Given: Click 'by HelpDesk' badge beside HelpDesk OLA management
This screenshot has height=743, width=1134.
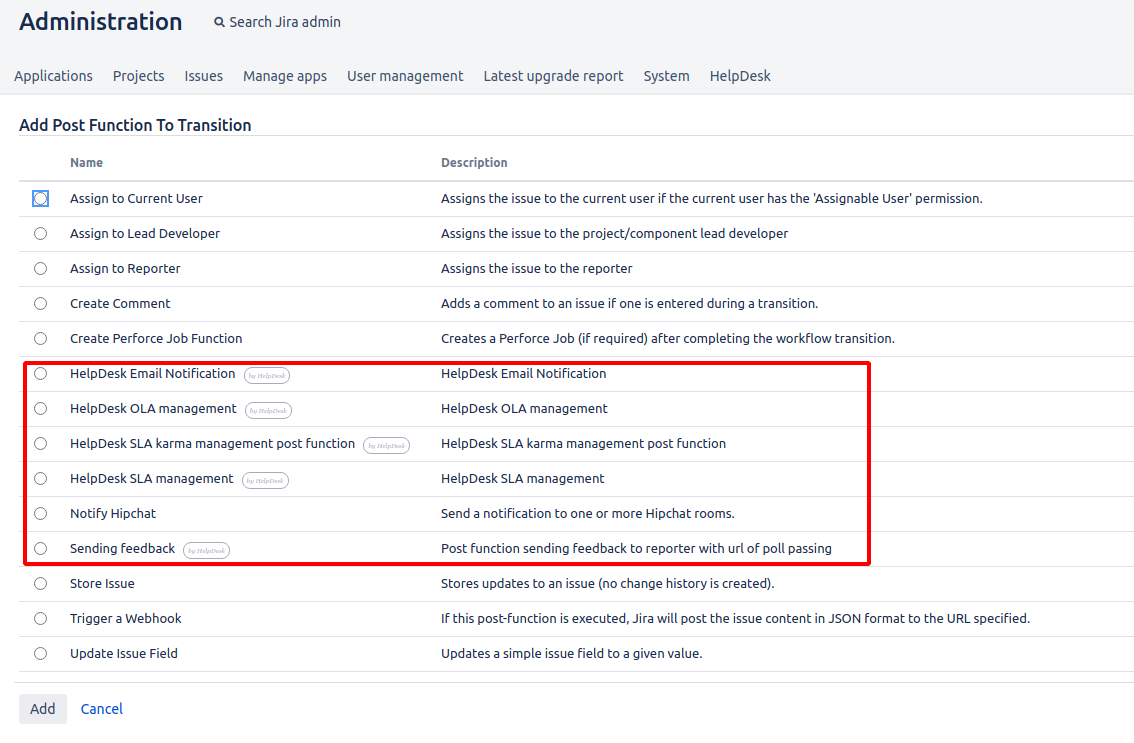Looking at the screenshot, I should [268, 410].
